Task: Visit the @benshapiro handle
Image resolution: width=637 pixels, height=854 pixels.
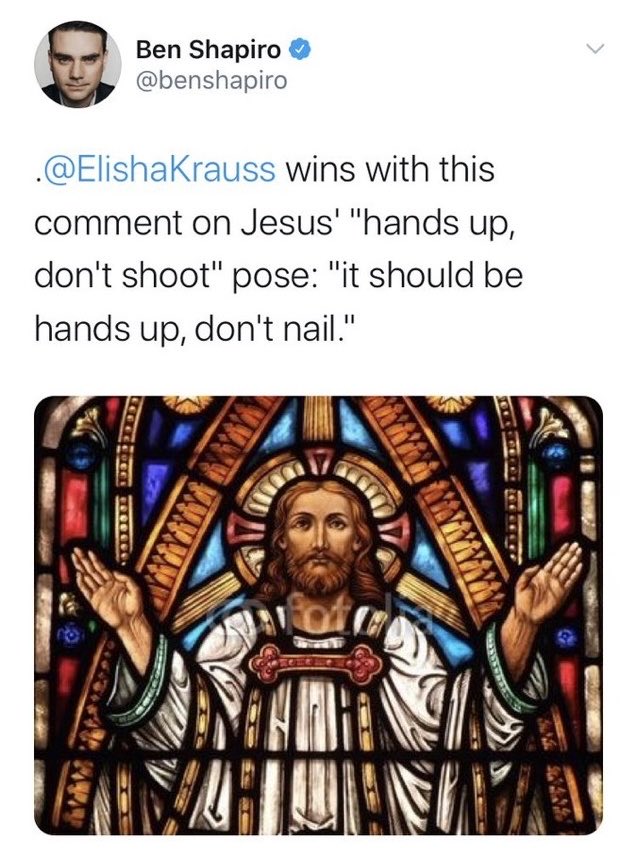Action: tap(211, 81)
